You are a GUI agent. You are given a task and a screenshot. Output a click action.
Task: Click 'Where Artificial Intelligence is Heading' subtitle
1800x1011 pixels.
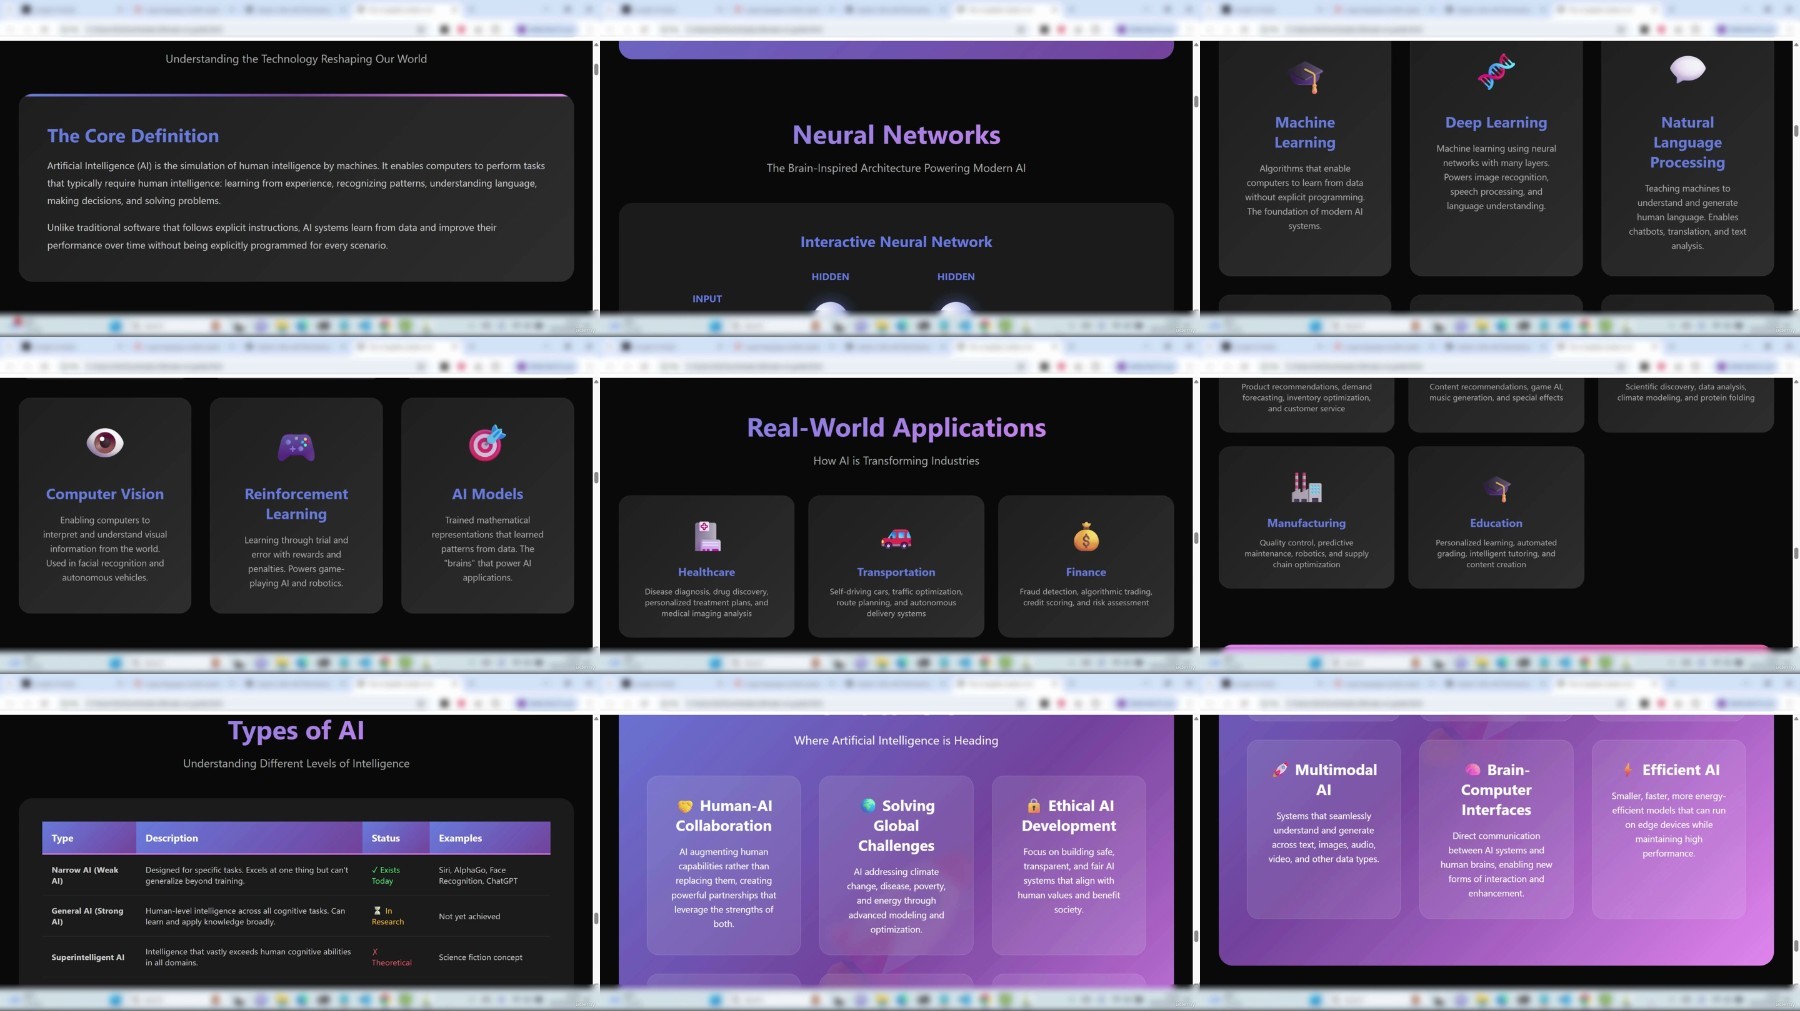pyautogui.click(x=896, y=741)
